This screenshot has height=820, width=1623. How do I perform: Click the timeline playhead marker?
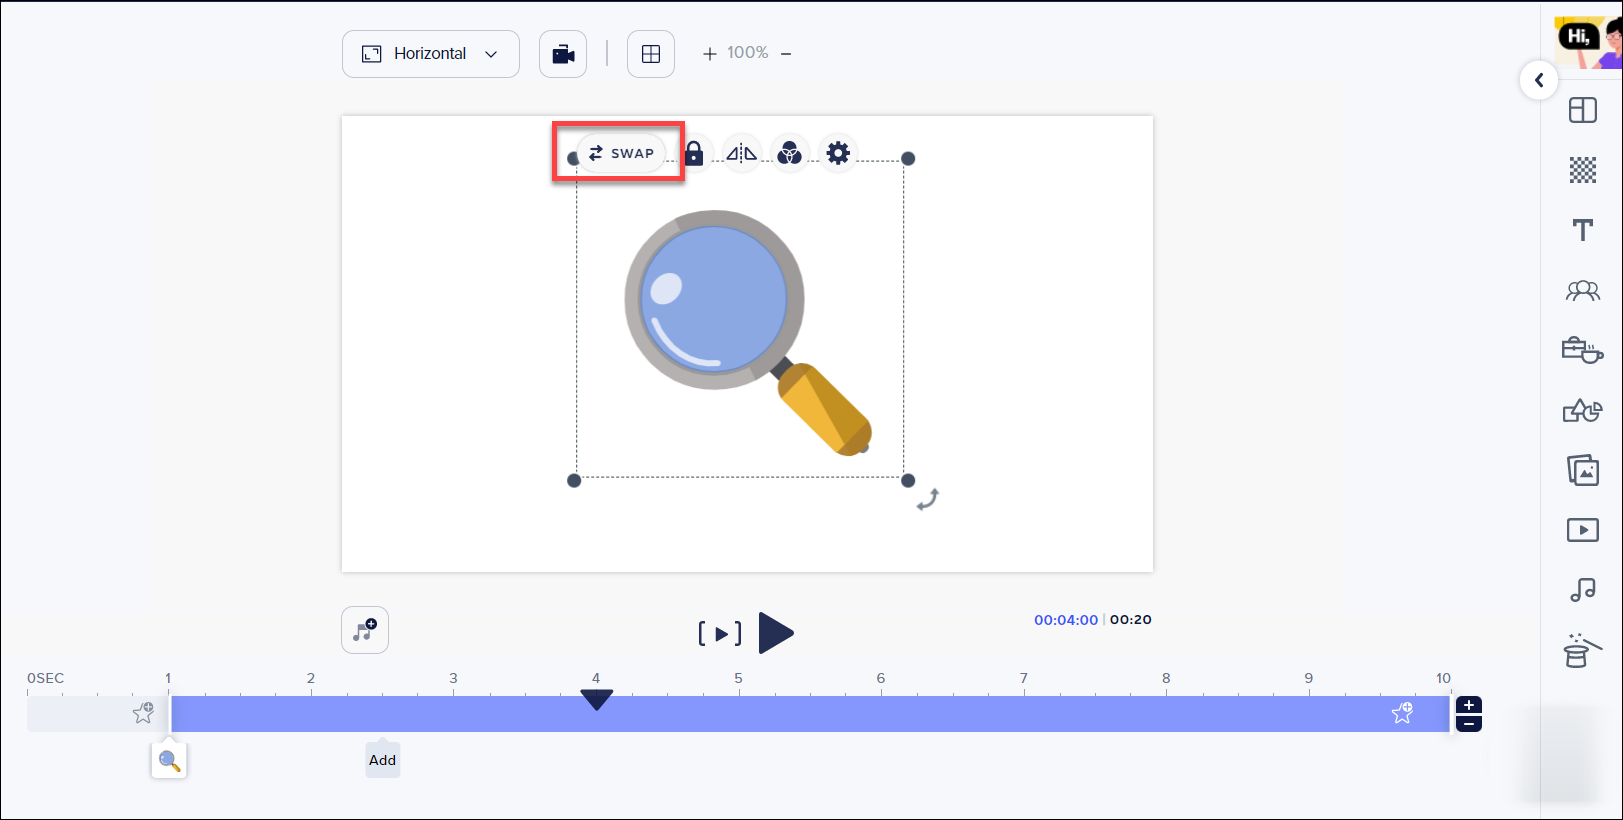click(x=596, y=700)
